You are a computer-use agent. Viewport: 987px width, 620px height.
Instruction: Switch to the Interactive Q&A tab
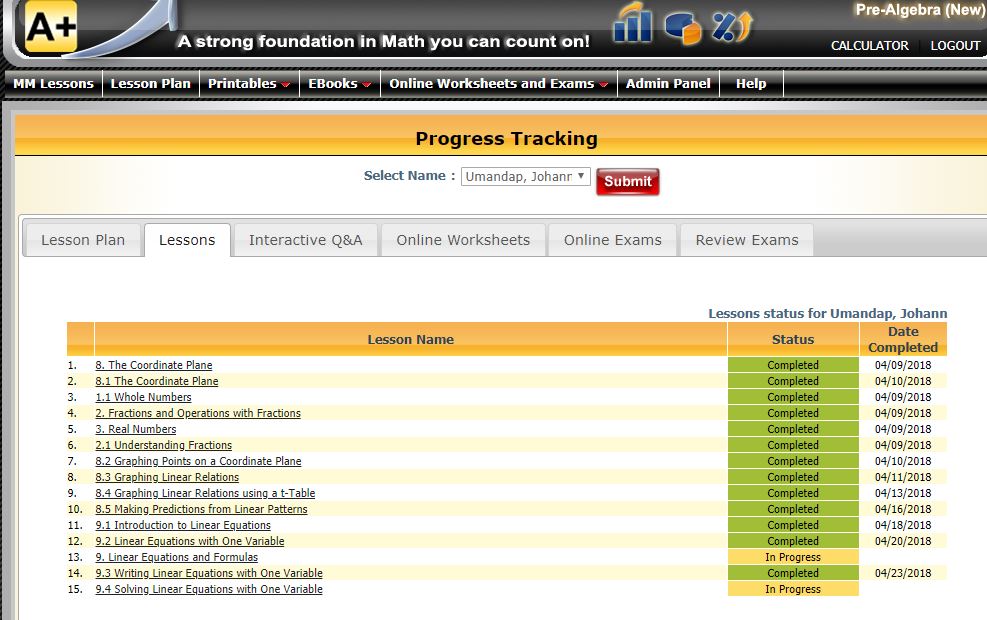point(305,240)
